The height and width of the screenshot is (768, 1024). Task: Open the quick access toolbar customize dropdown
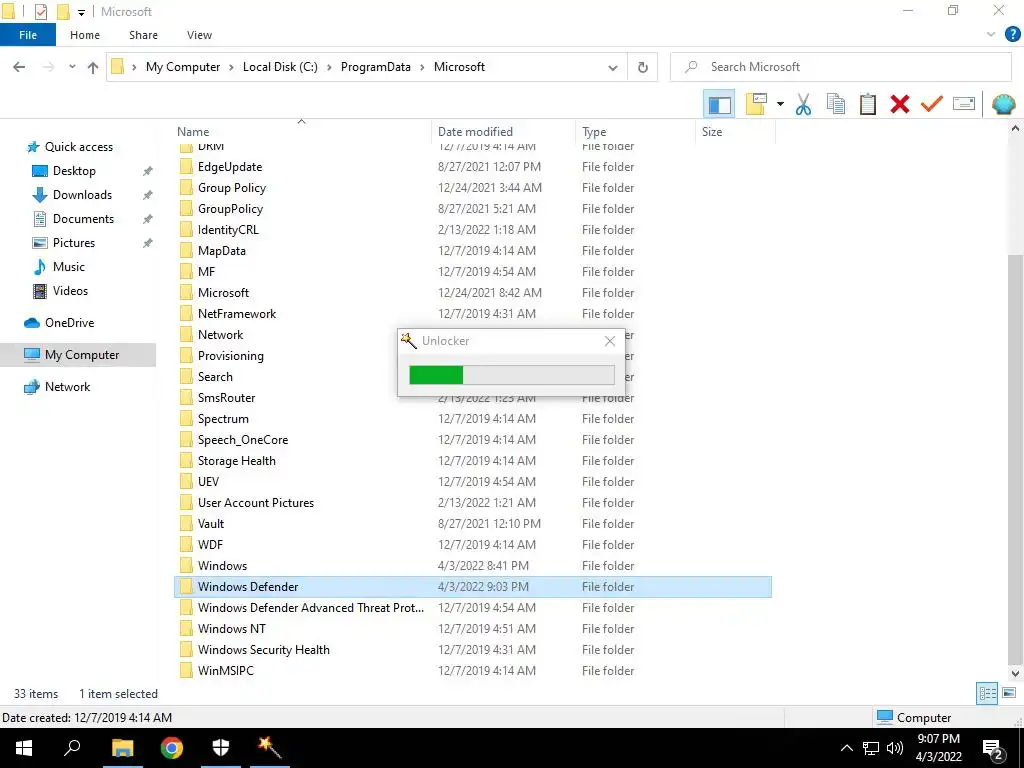coord(82,12)
